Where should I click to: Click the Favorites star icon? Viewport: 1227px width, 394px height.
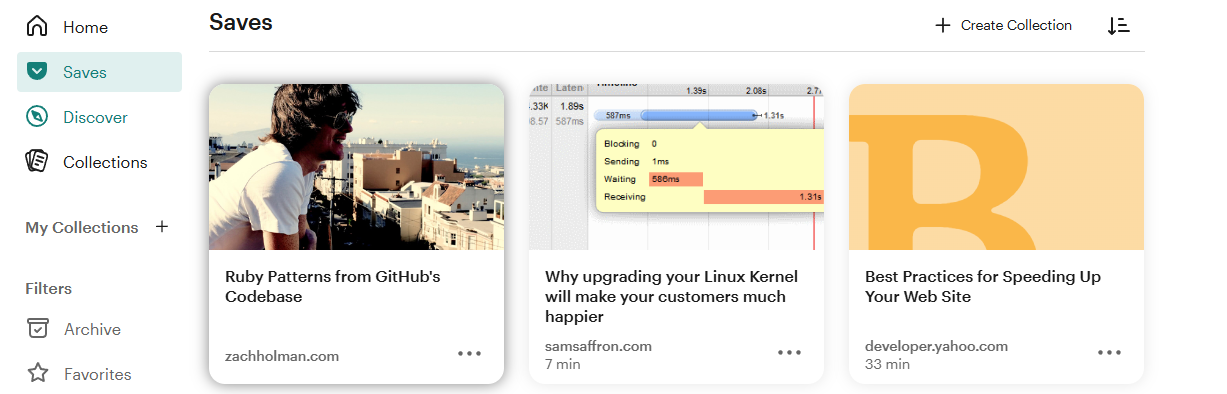click(x=38, y=374)
